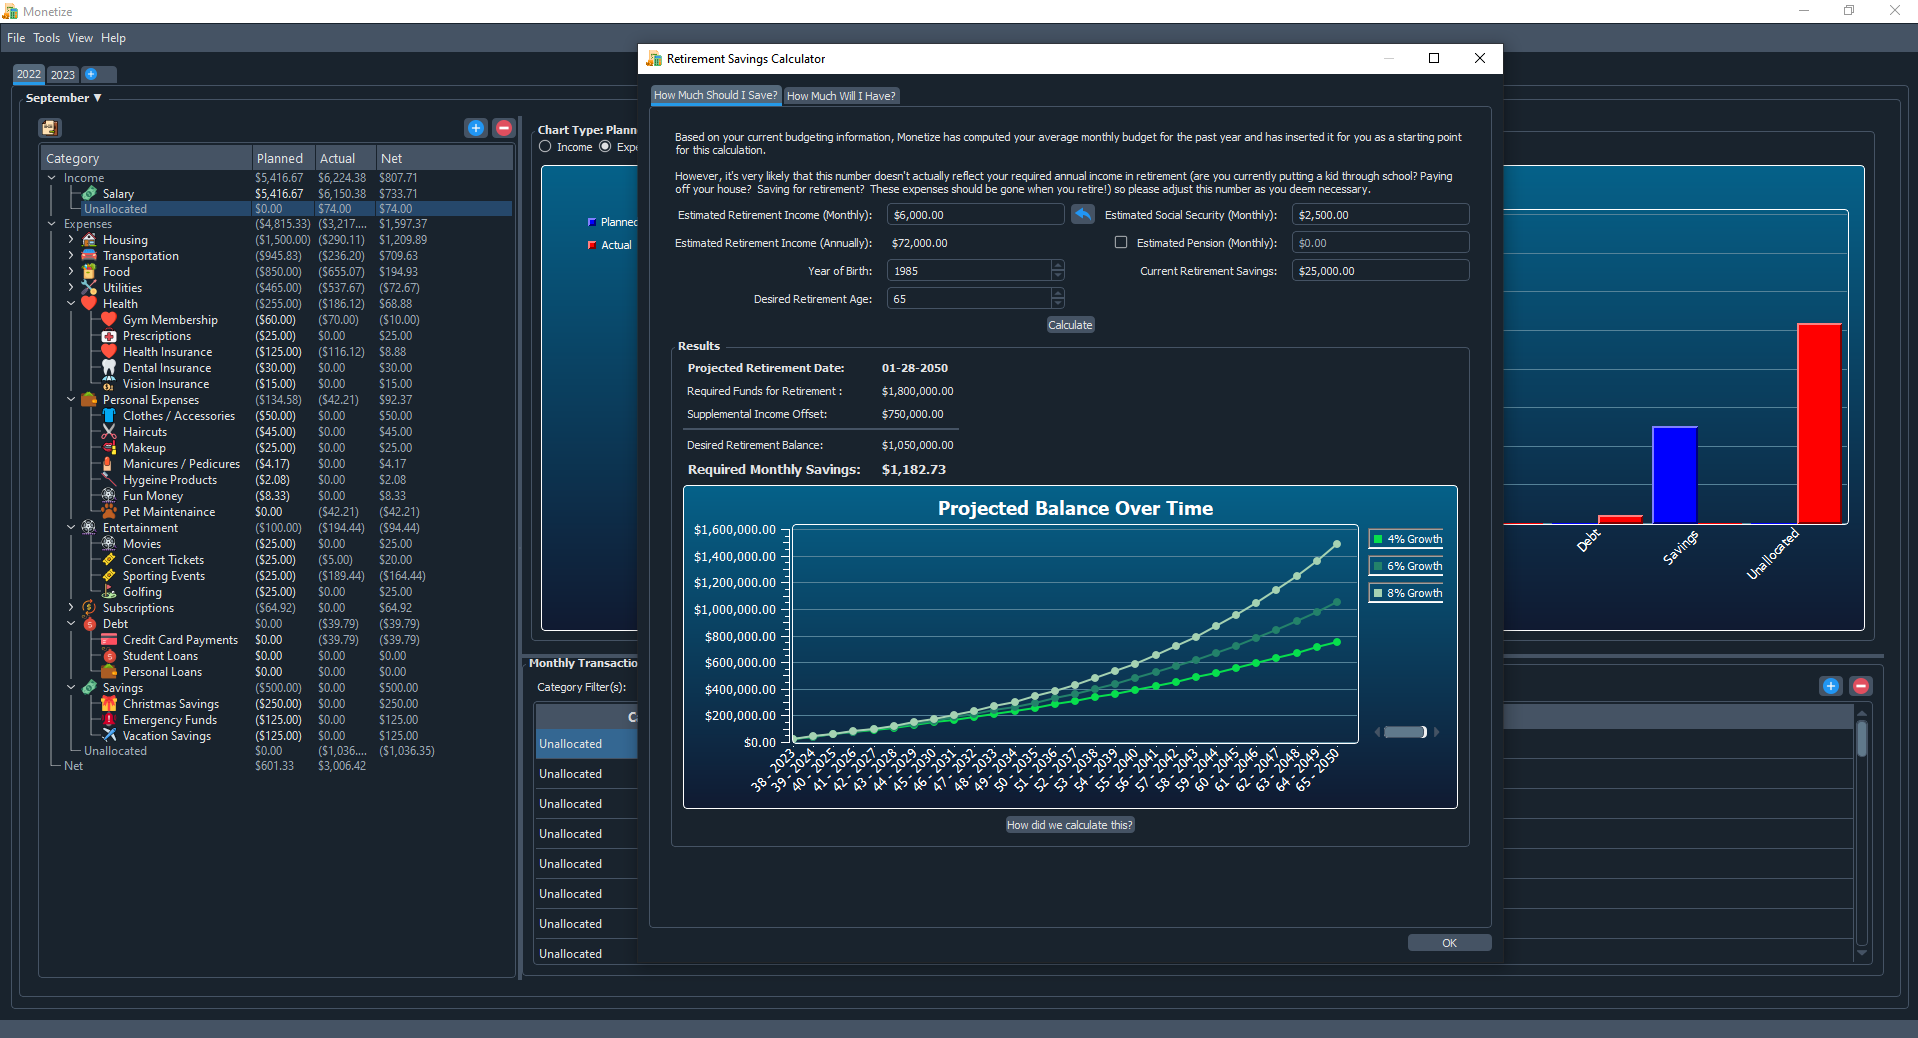Viewport: 1918px width, 1038px height.
Task: Click the Golfing icon
Action: [109, 592]
